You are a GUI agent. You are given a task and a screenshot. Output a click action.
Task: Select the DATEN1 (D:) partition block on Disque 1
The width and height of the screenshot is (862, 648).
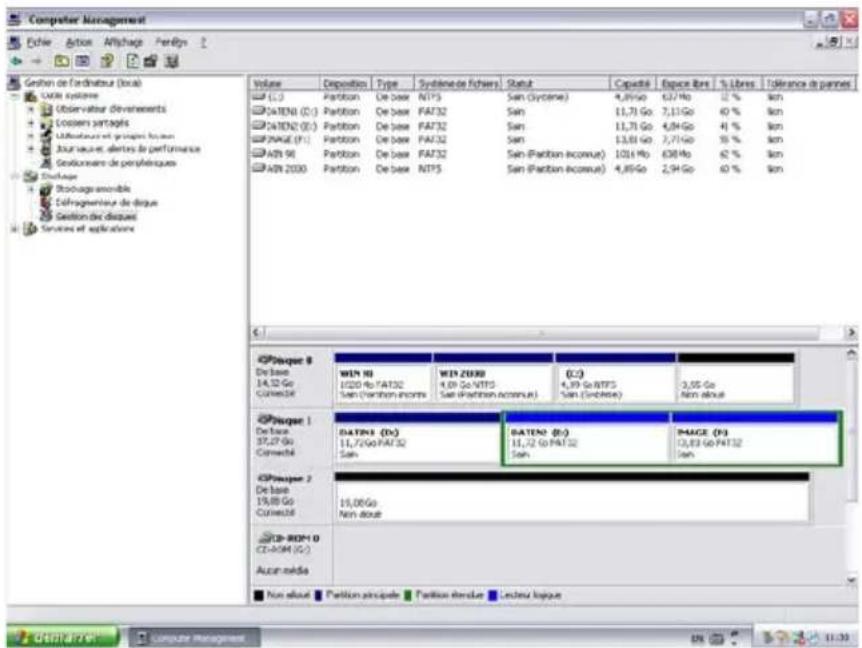(x=417, y=437)
